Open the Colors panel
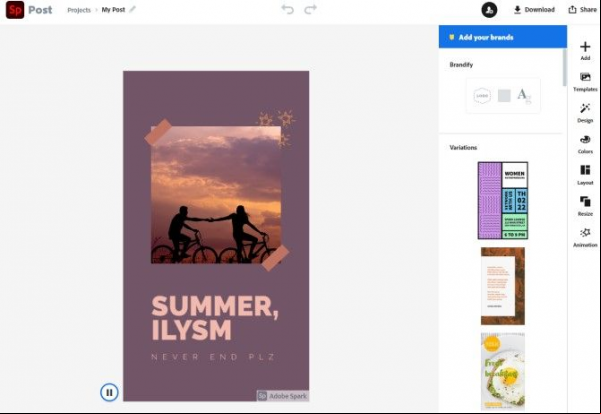The width and height of the screenshot is (601, 414). [x=585, y=144]
